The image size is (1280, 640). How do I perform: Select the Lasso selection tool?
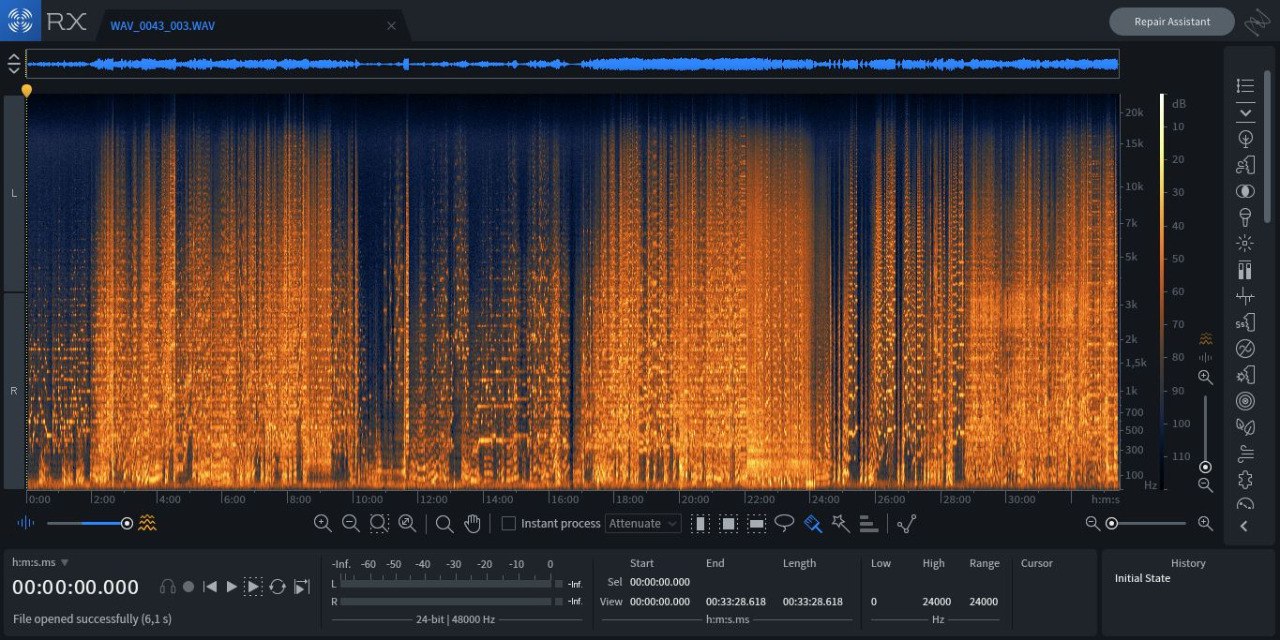coord(785,523)
